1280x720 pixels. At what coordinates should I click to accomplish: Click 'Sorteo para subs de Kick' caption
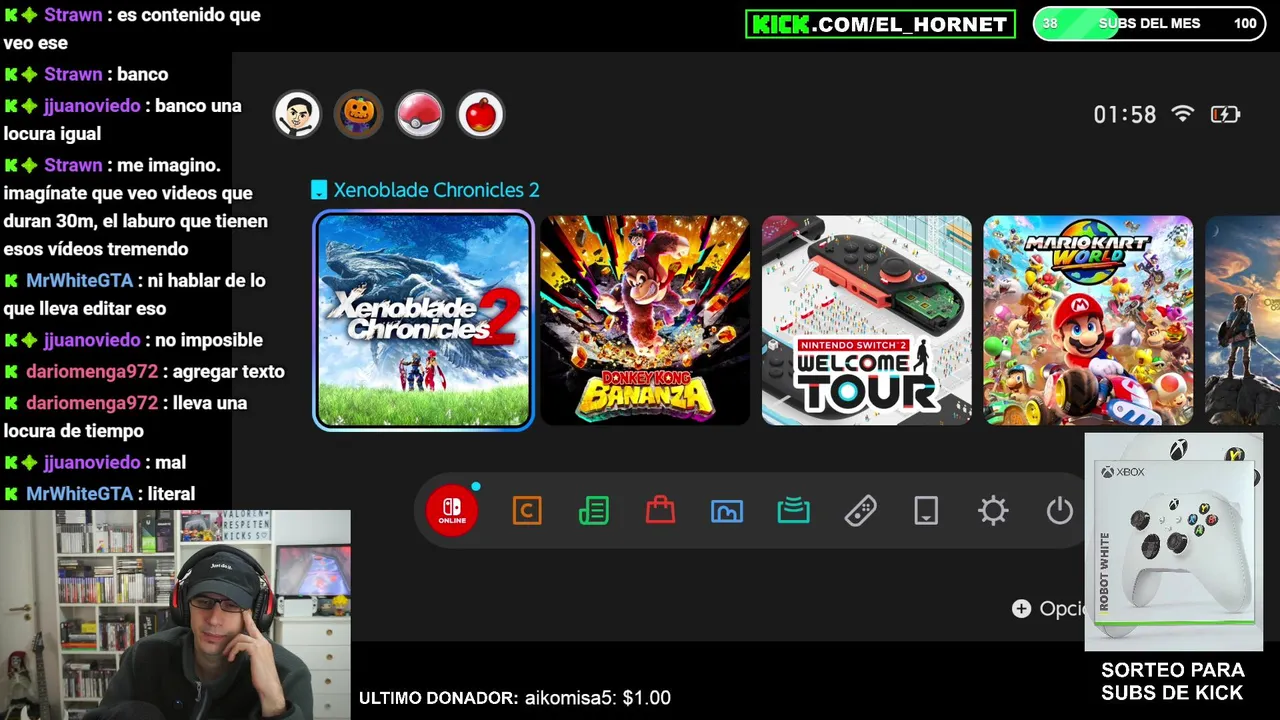click(x=1172, y=681)
